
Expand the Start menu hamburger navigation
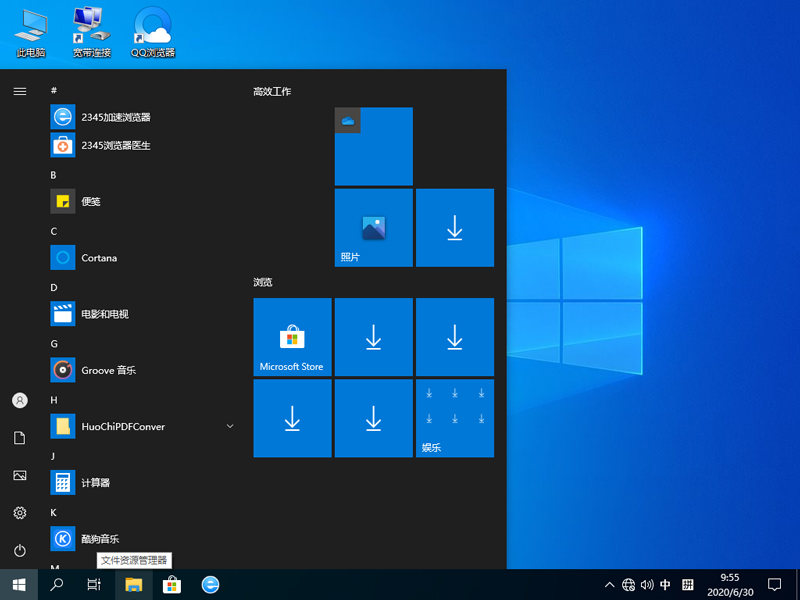click(x=19, y=91)
